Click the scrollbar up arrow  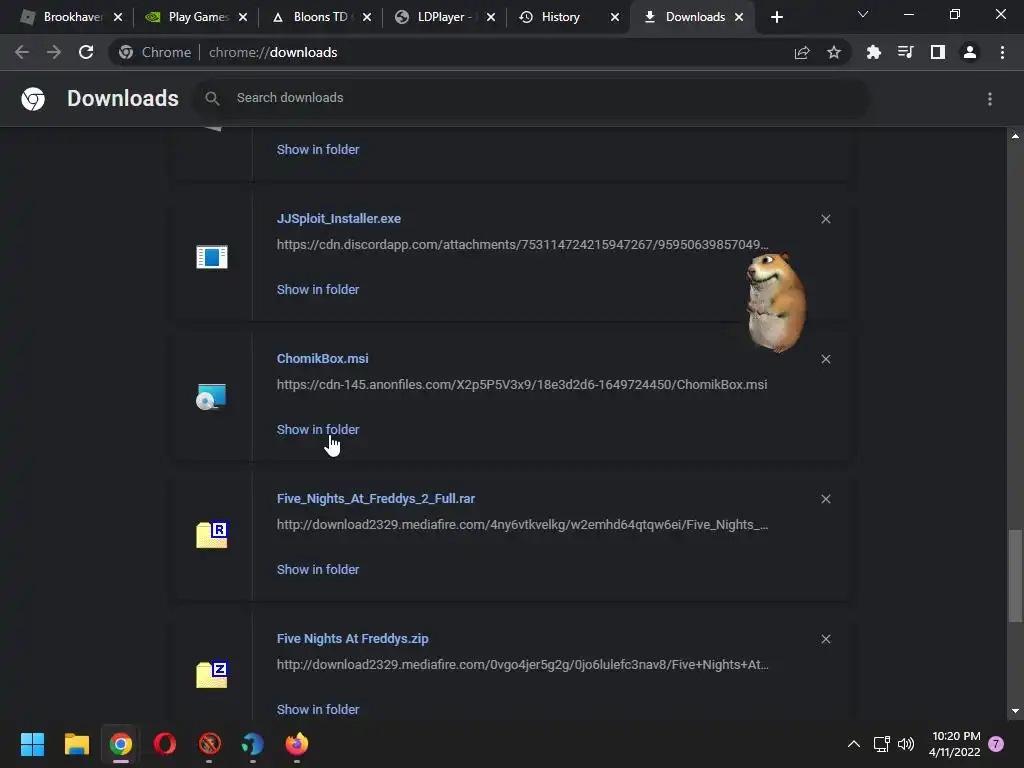click(x=1015, y=136)
